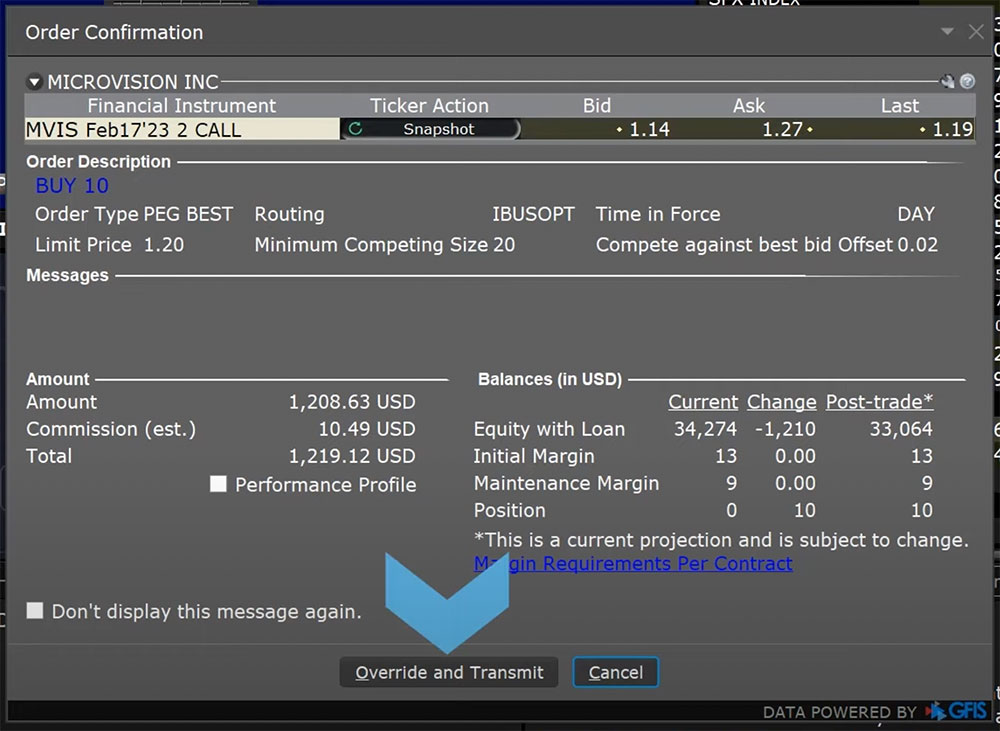Click the Bid column header
The height and width of the screenshot is (731, 1000).
click(x=596, y=106)
